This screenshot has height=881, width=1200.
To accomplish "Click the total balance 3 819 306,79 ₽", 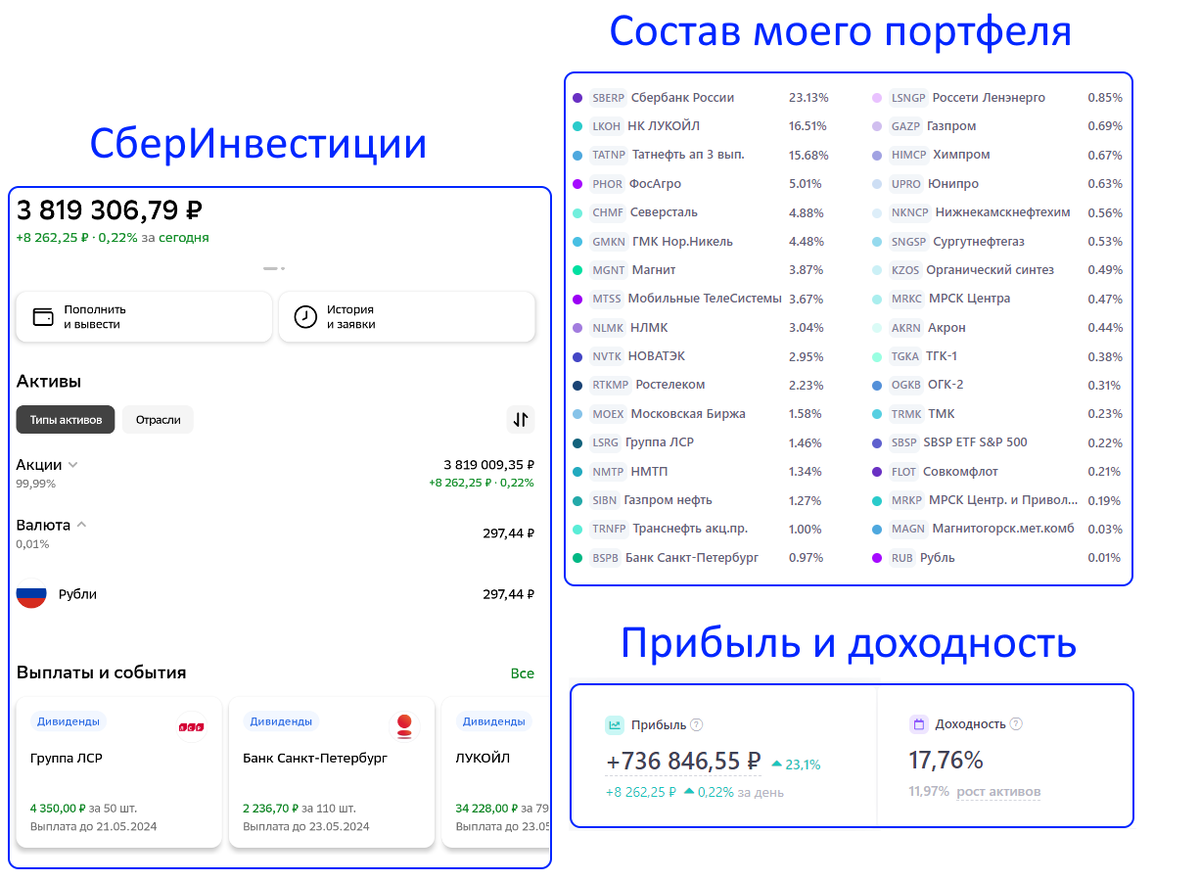I will 110,211.
